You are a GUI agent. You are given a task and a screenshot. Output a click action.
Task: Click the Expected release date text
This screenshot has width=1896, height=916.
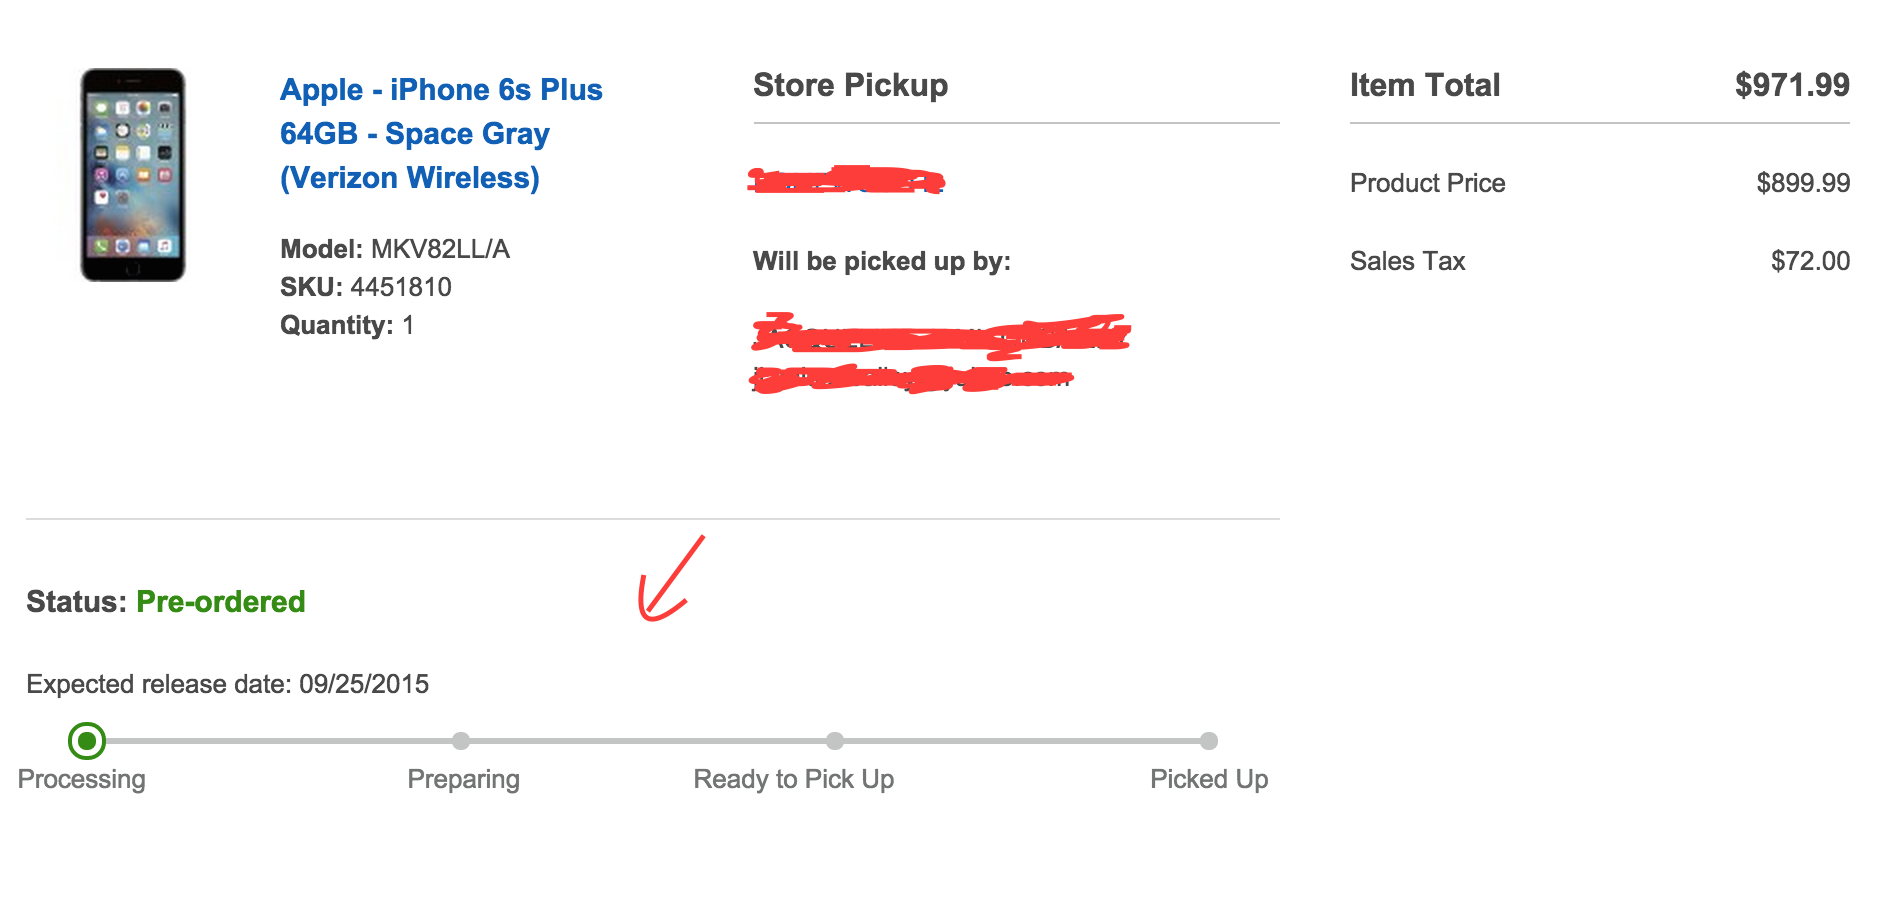click(x=227, y=685)
